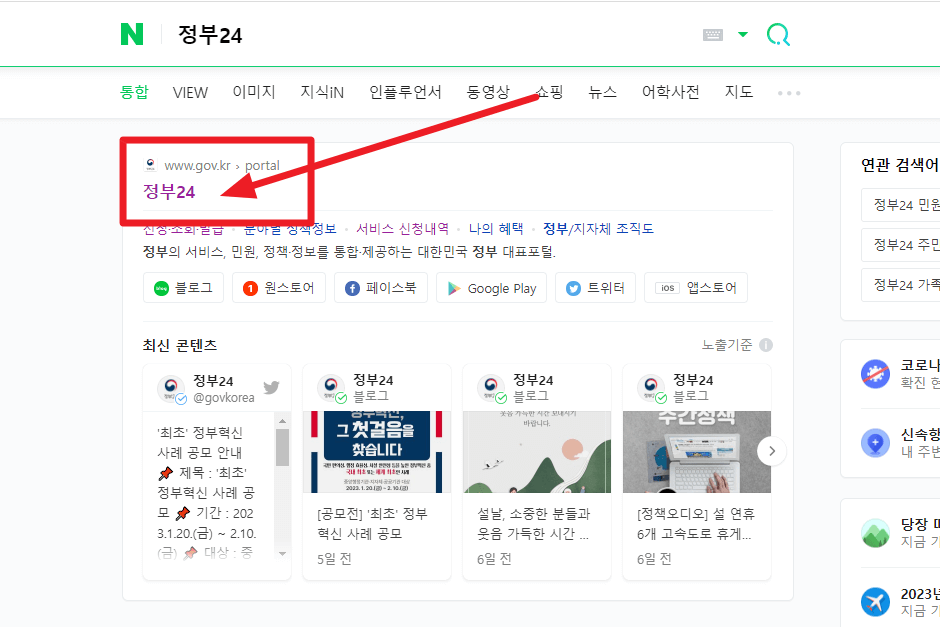Click the www.gov.kr portal URL
Image resolution: width=940 pixels, height=627 pixels.
(x=222, y=165)
